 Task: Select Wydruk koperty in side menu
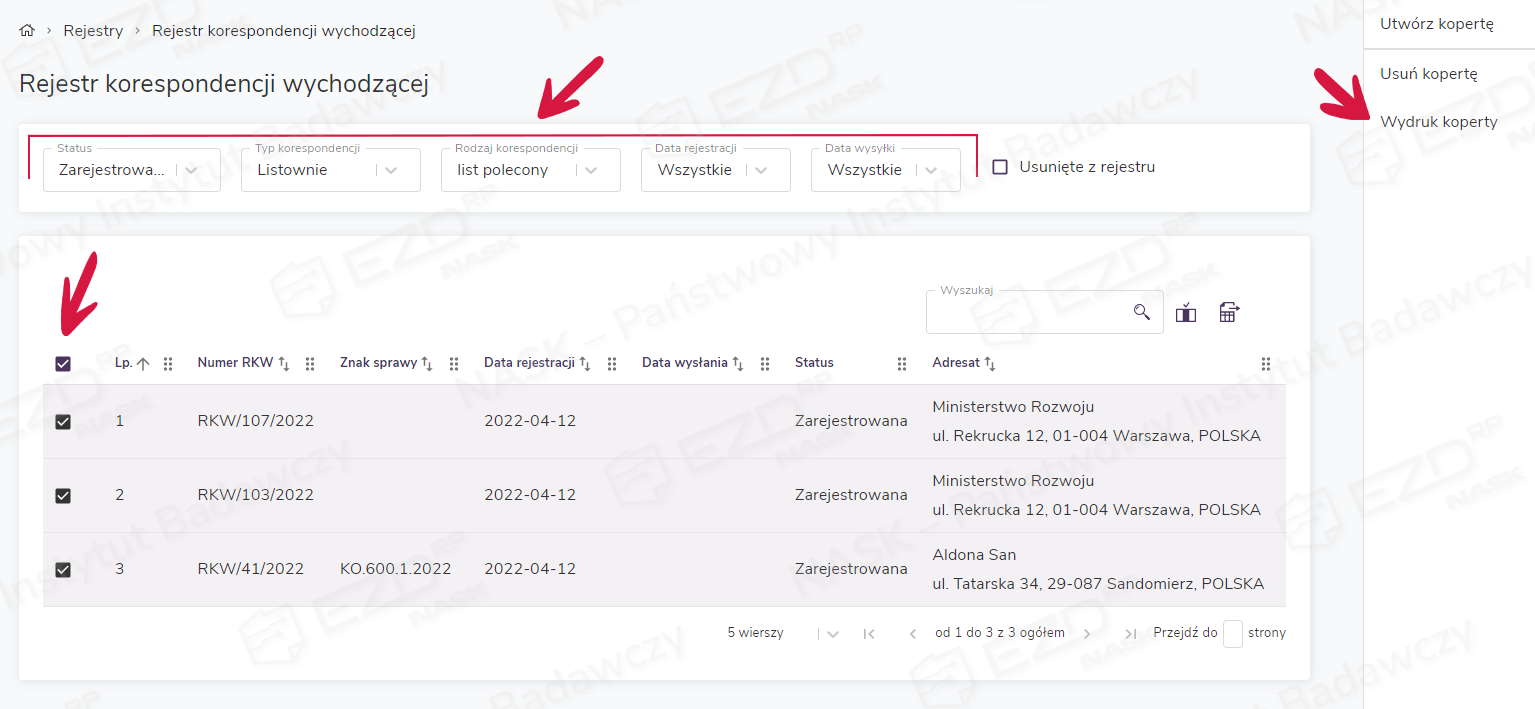(1438, 122)
